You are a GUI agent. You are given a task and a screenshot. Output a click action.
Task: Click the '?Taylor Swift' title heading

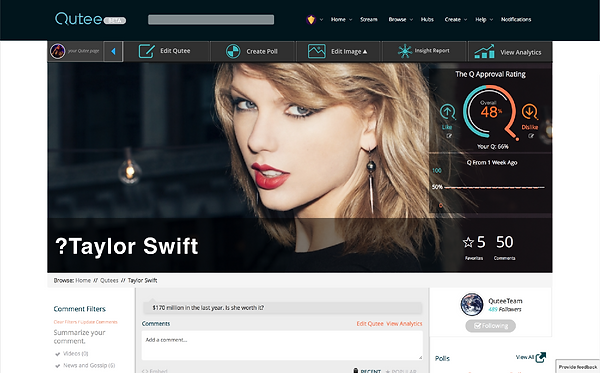pos(127,246)
